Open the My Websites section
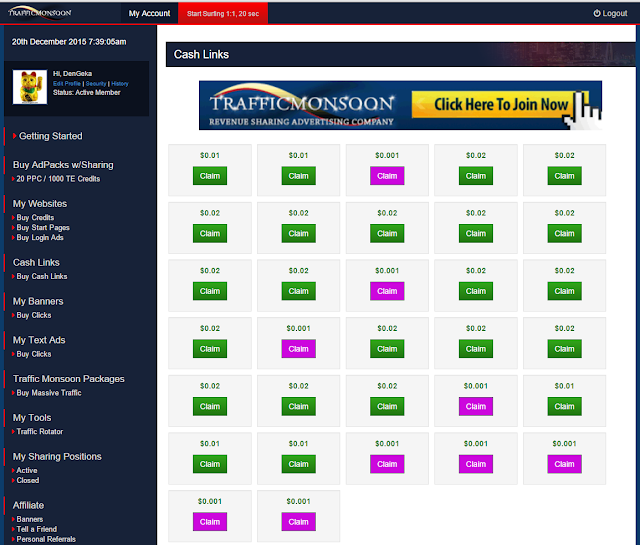Image resolution: width=640 pixels, height=545 pixels. [x=40, y=203]
